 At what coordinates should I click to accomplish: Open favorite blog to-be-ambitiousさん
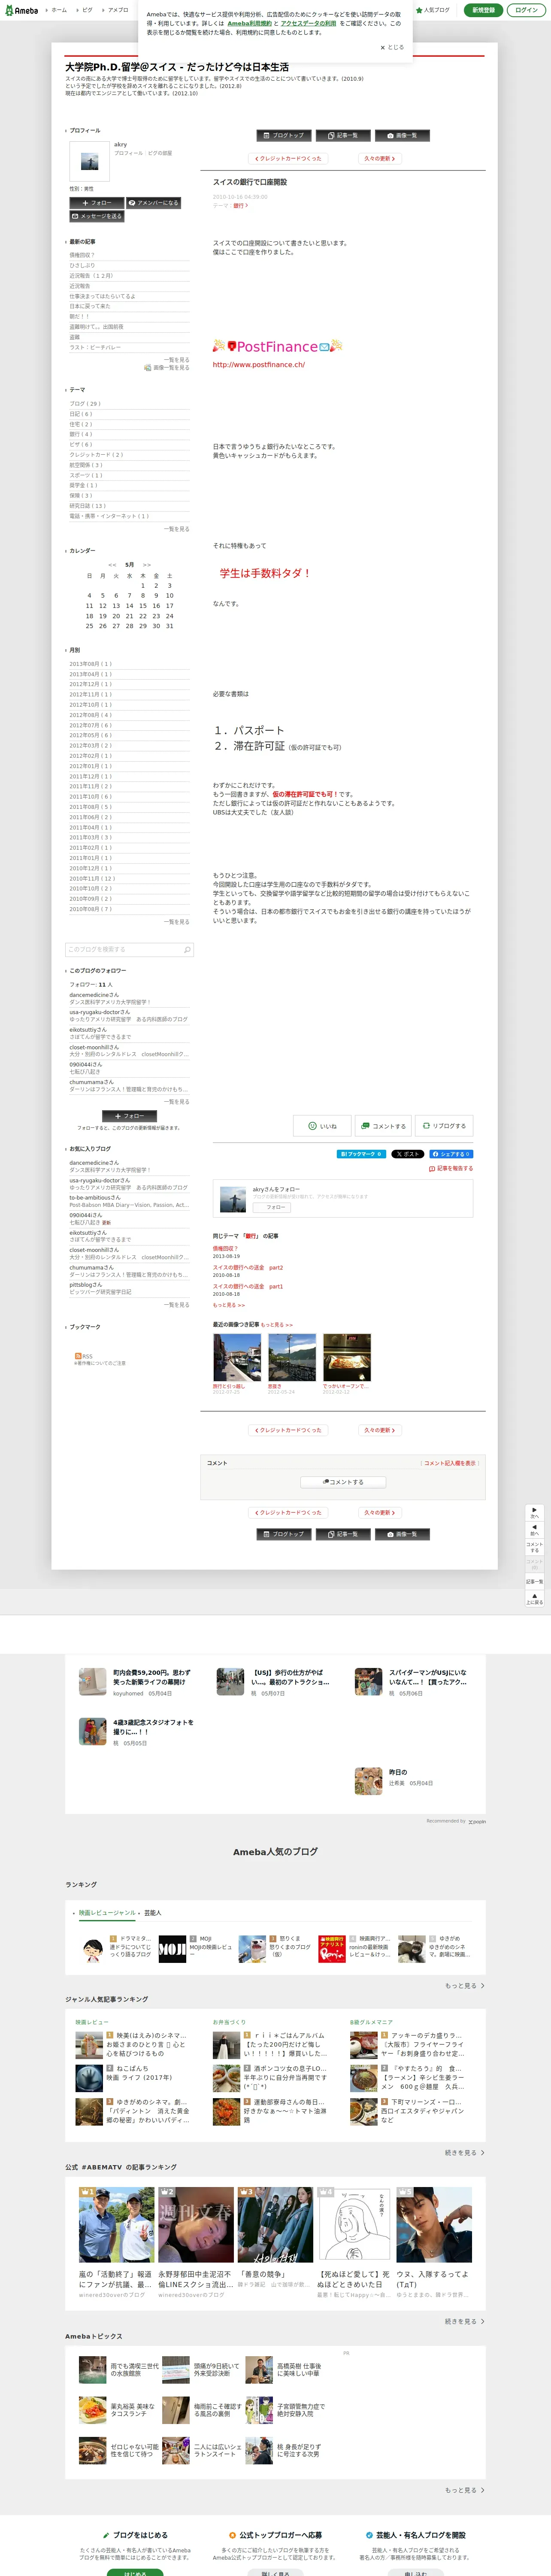coord(95,1198)
